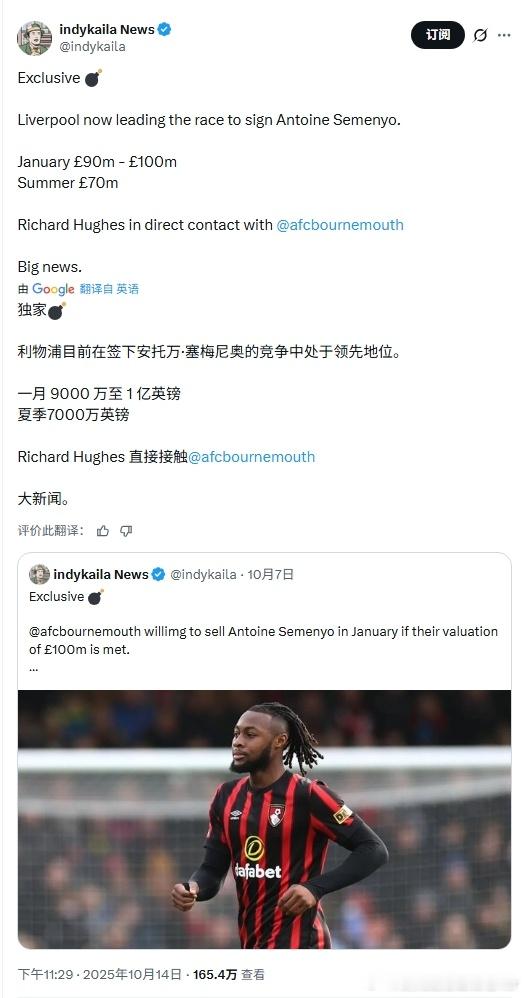Click the blue verified badge beside indykaila News
Image resolution: width=525 pixels, height=998 pixels.
pyautogui.click(x=164, y=29)
